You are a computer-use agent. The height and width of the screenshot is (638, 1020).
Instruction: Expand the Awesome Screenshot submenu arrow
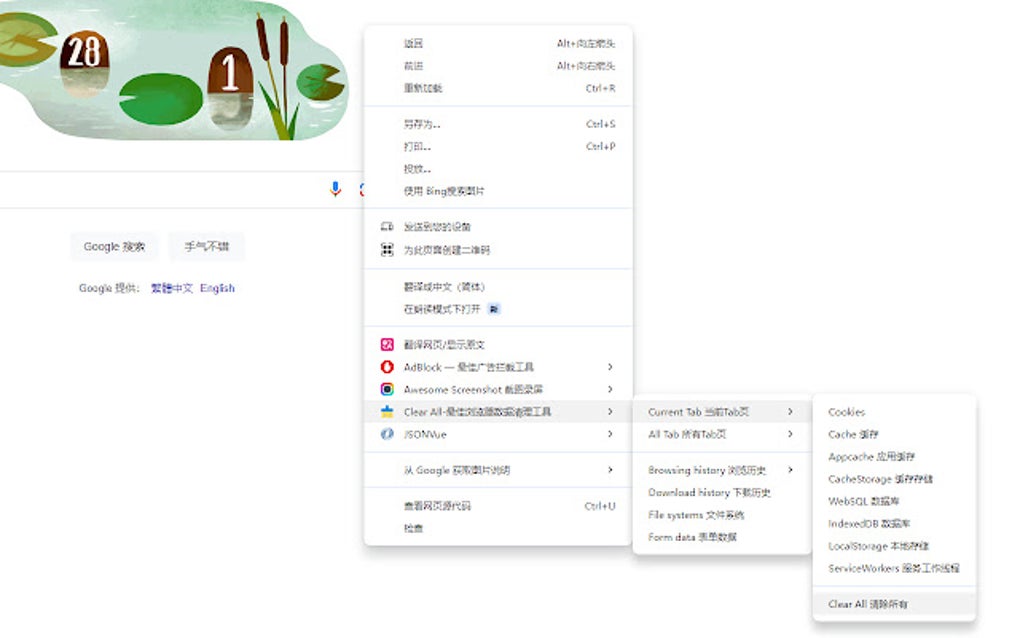610,389
